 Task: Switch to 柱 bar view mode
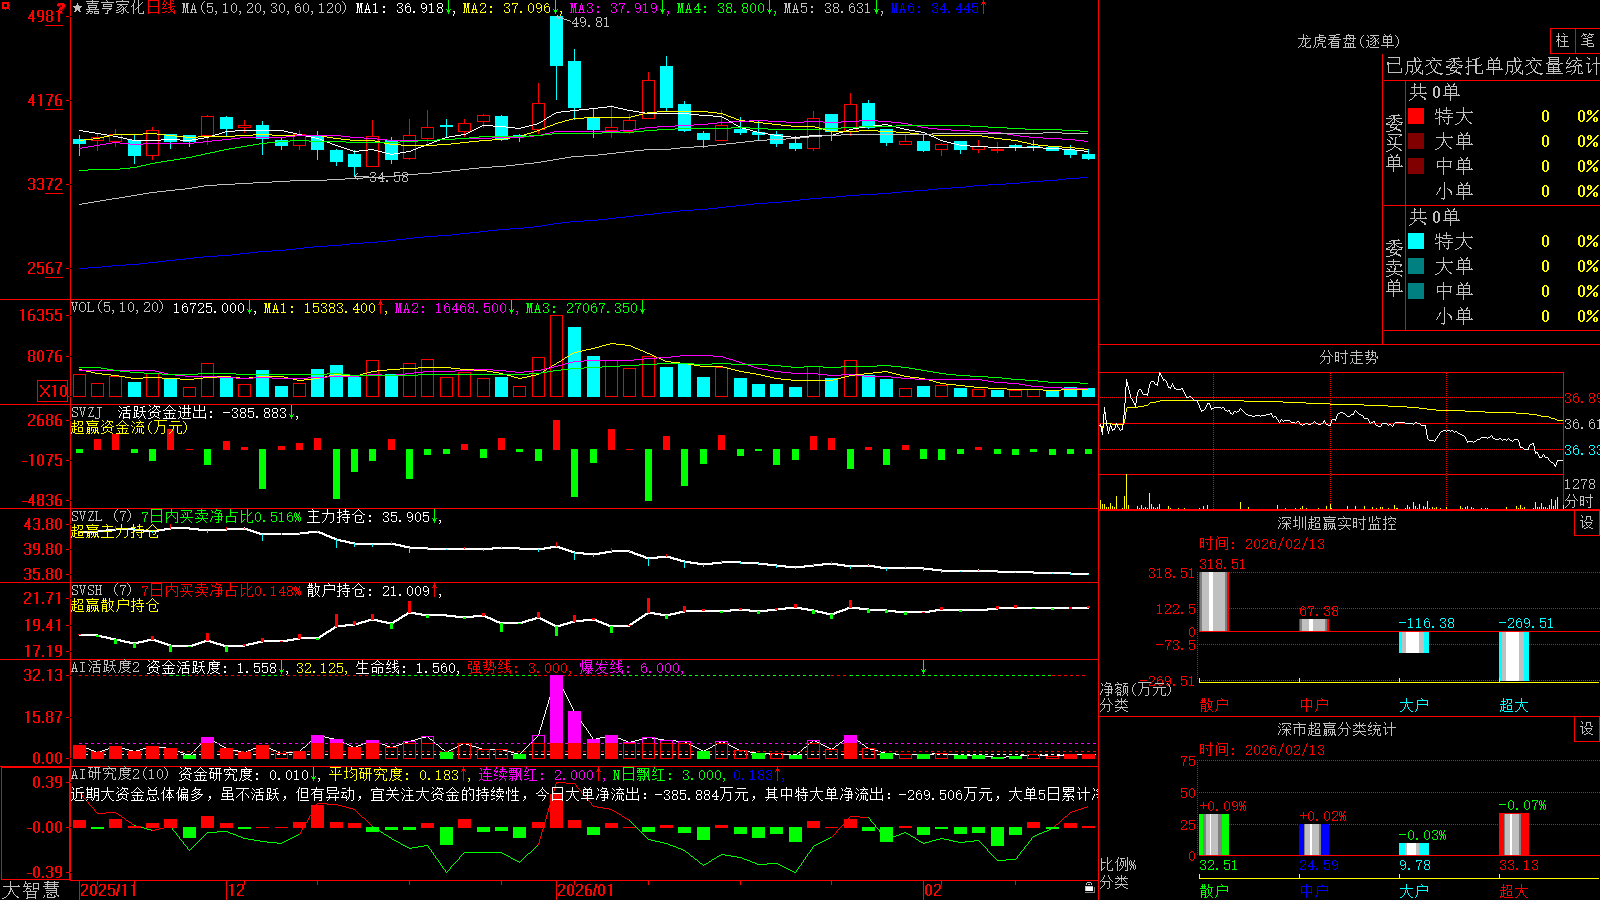click(1561, 40)
